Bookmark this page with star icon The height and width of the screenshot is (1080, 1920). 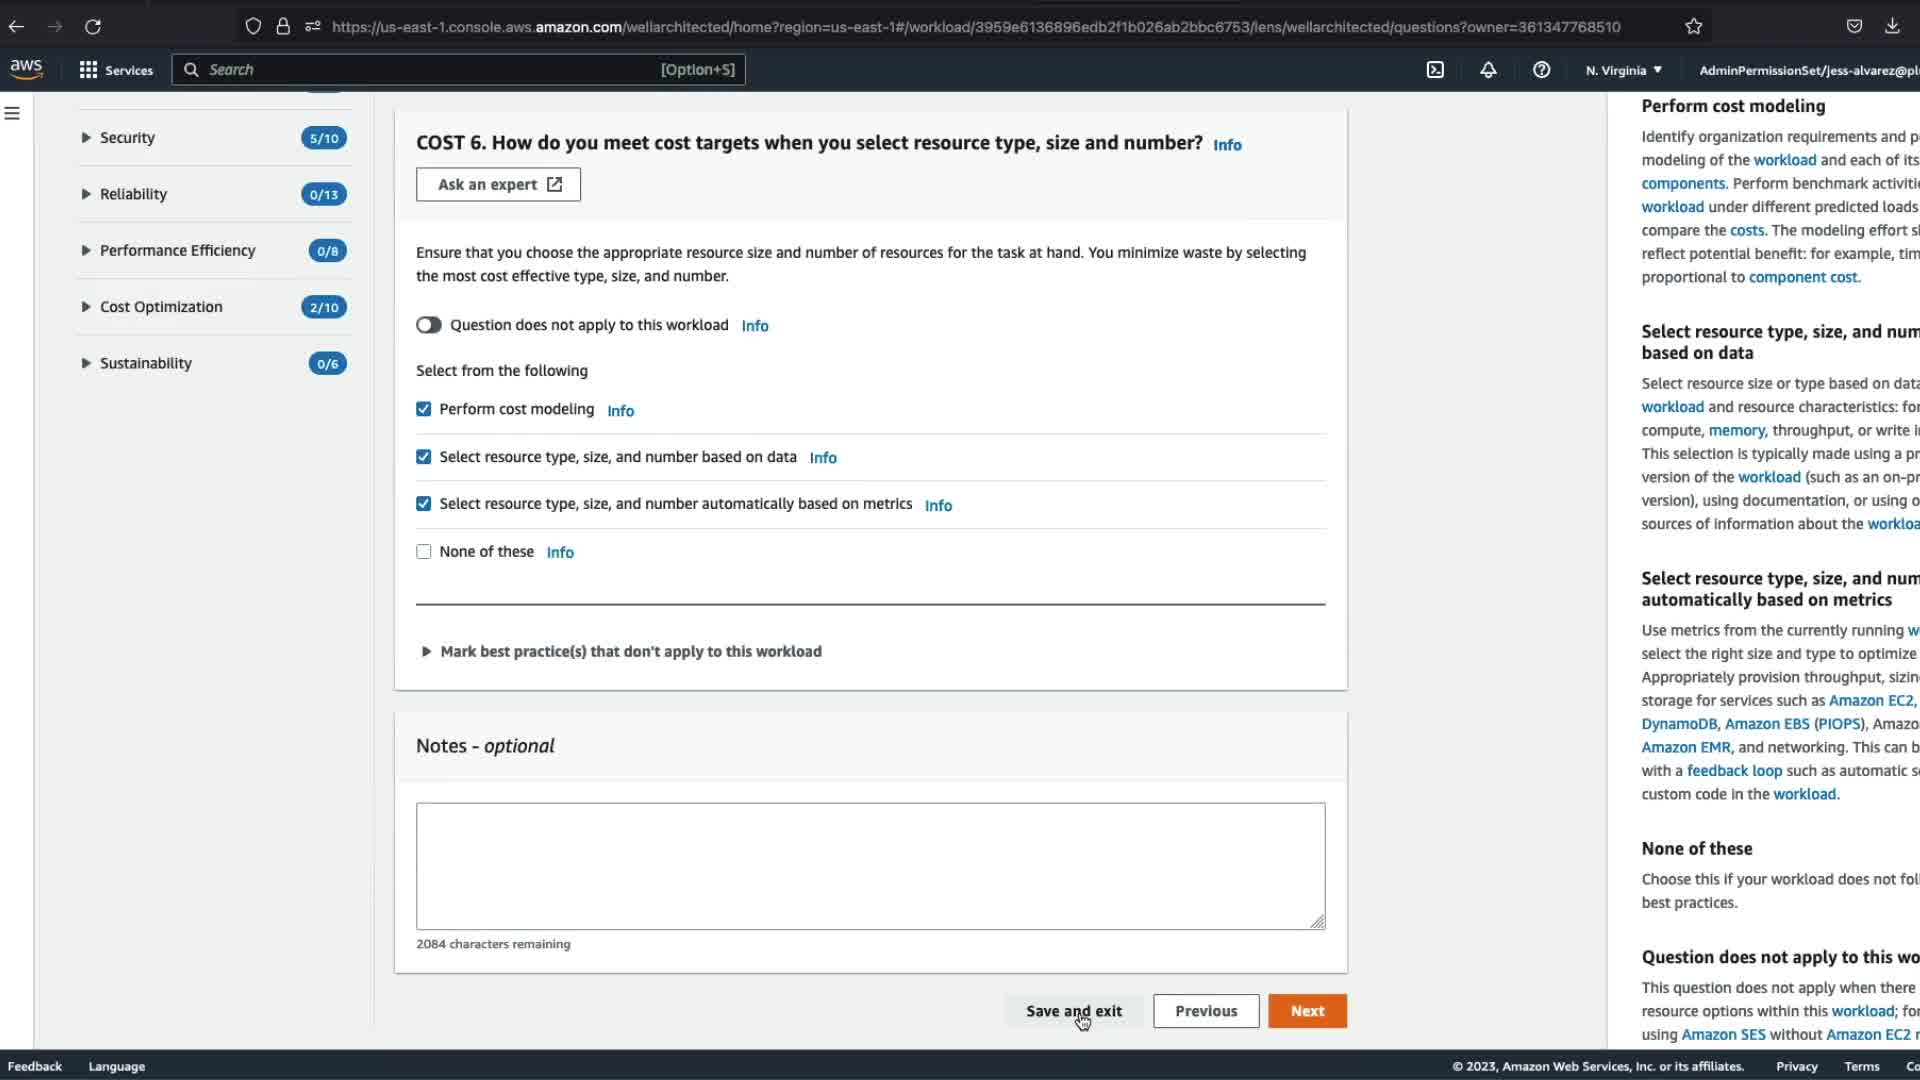tap(1693, 27)
